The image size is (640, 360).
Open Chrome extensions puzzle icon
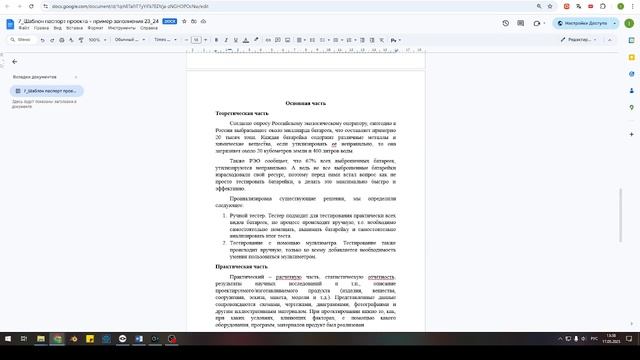click(603, 6)
